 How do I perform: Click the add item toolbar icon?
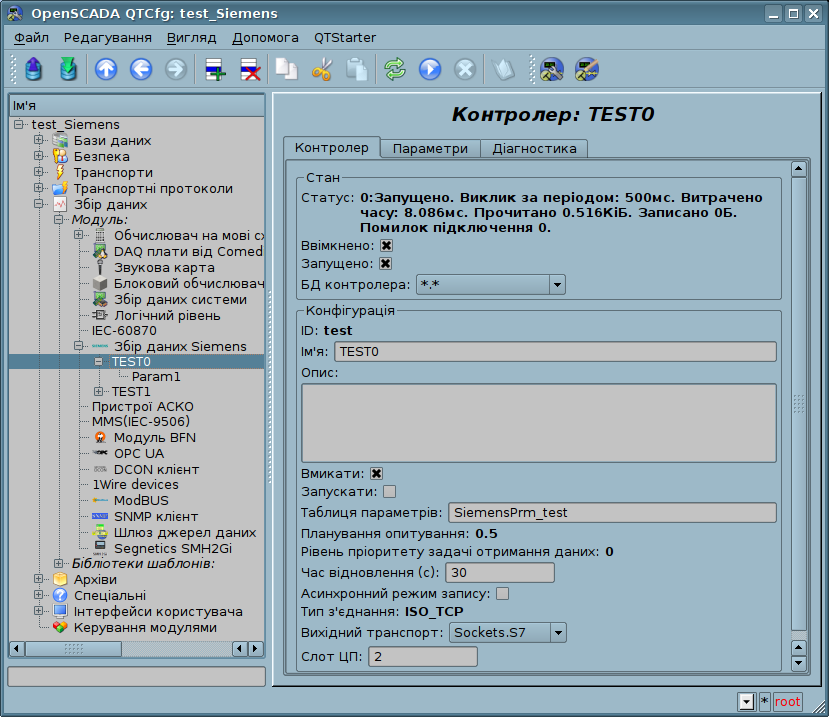coord(215,69)
